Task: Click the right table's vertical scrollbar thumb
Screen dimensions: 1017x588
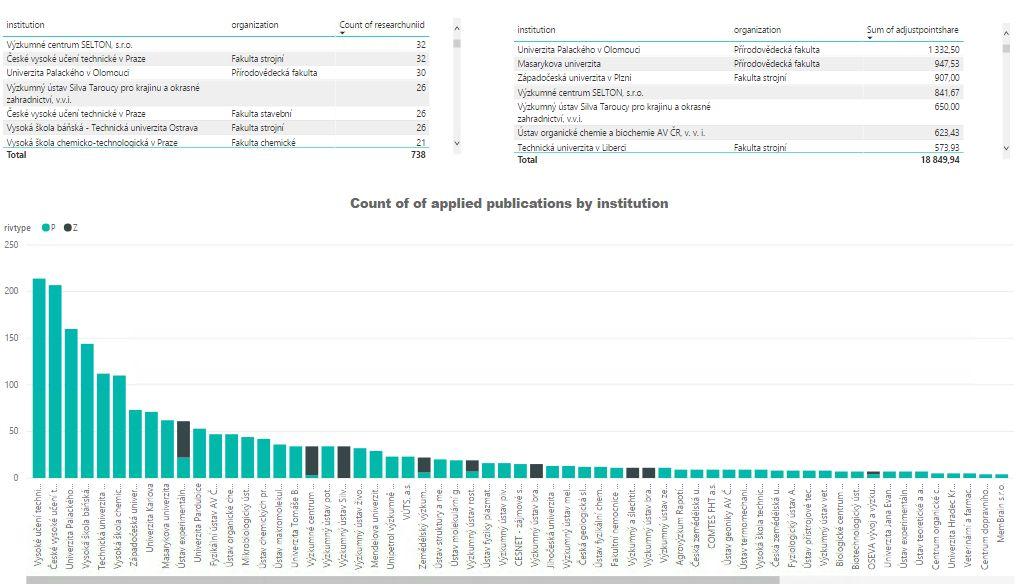Action: coord(1006,49)
